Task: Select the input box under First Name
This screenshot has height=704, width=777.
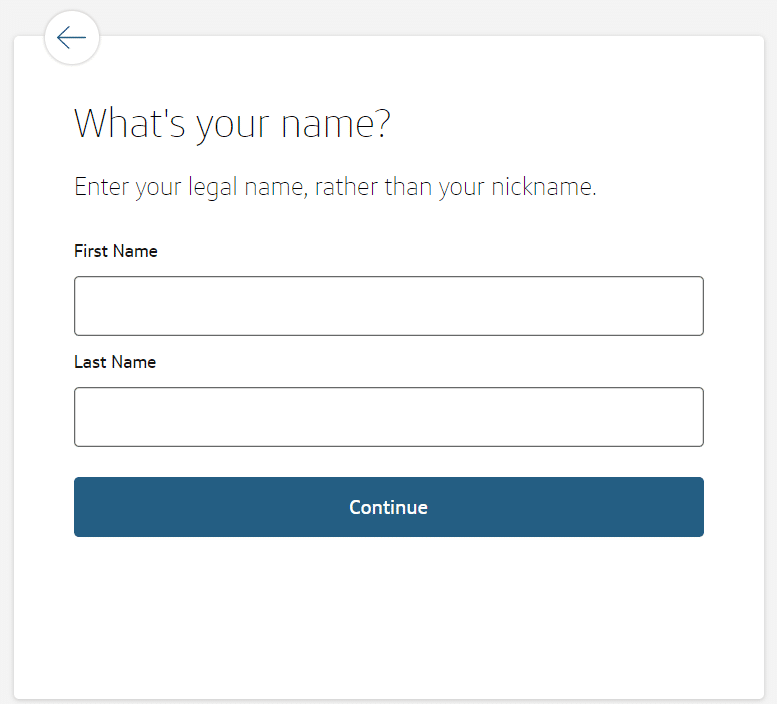Action: coord(388,306)
